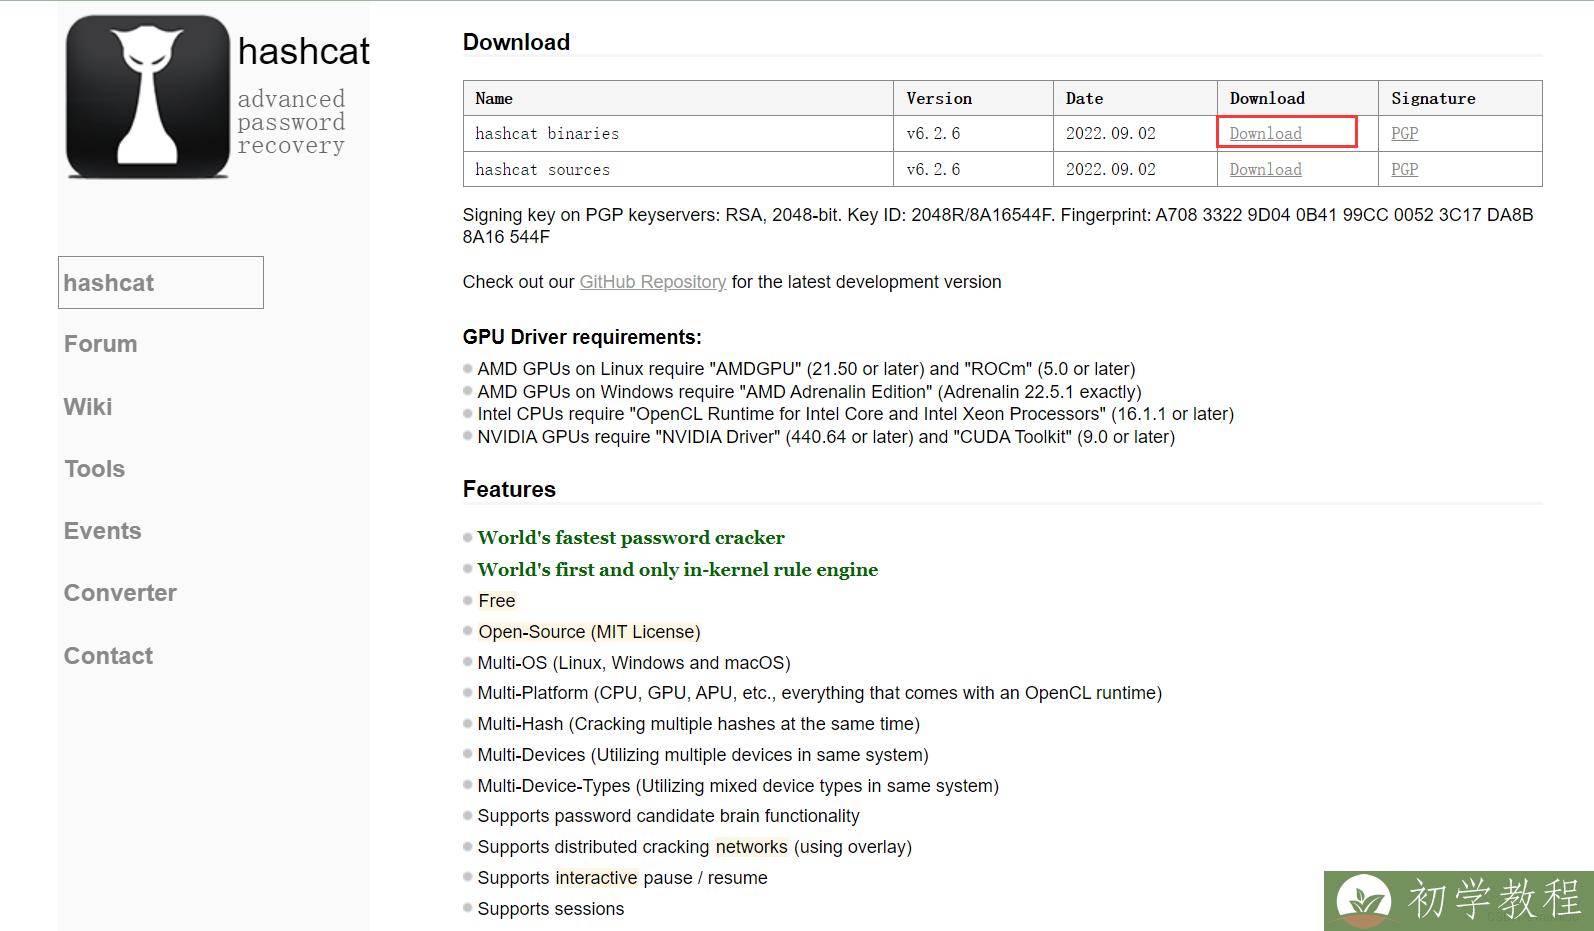This screenshot has height=931, width=1594.
Task: Click 'World's fastest password cracker' text
Action: 631,538
